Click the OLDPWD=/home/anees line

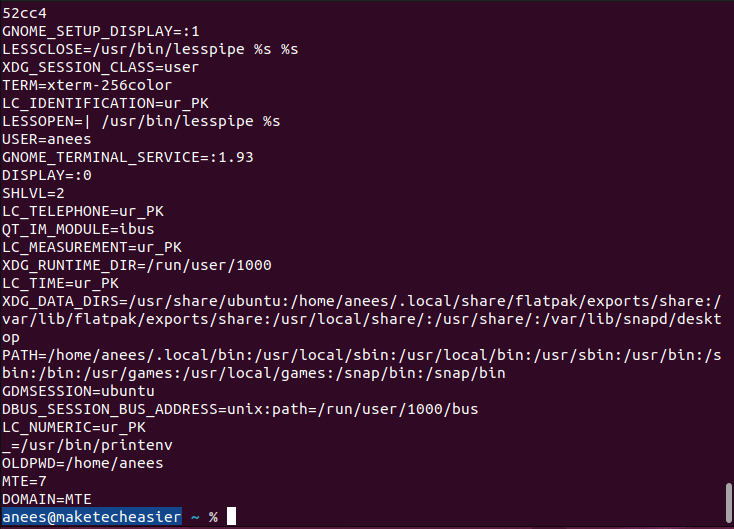point(82,463)
